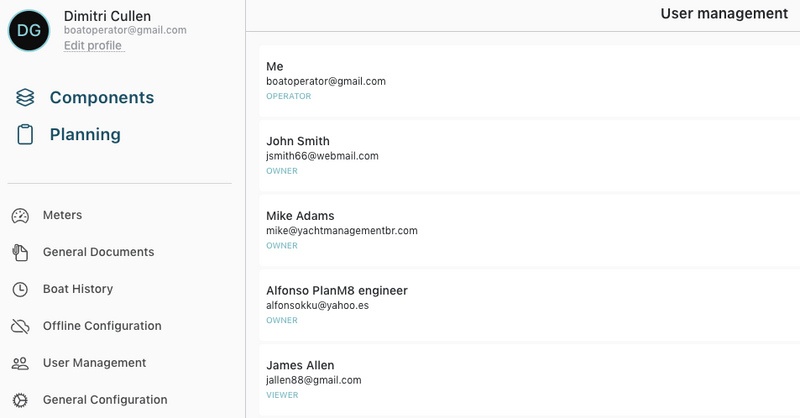800x418 pixels.
Task: Switch to the Planning section
Action: click(85, 135)
